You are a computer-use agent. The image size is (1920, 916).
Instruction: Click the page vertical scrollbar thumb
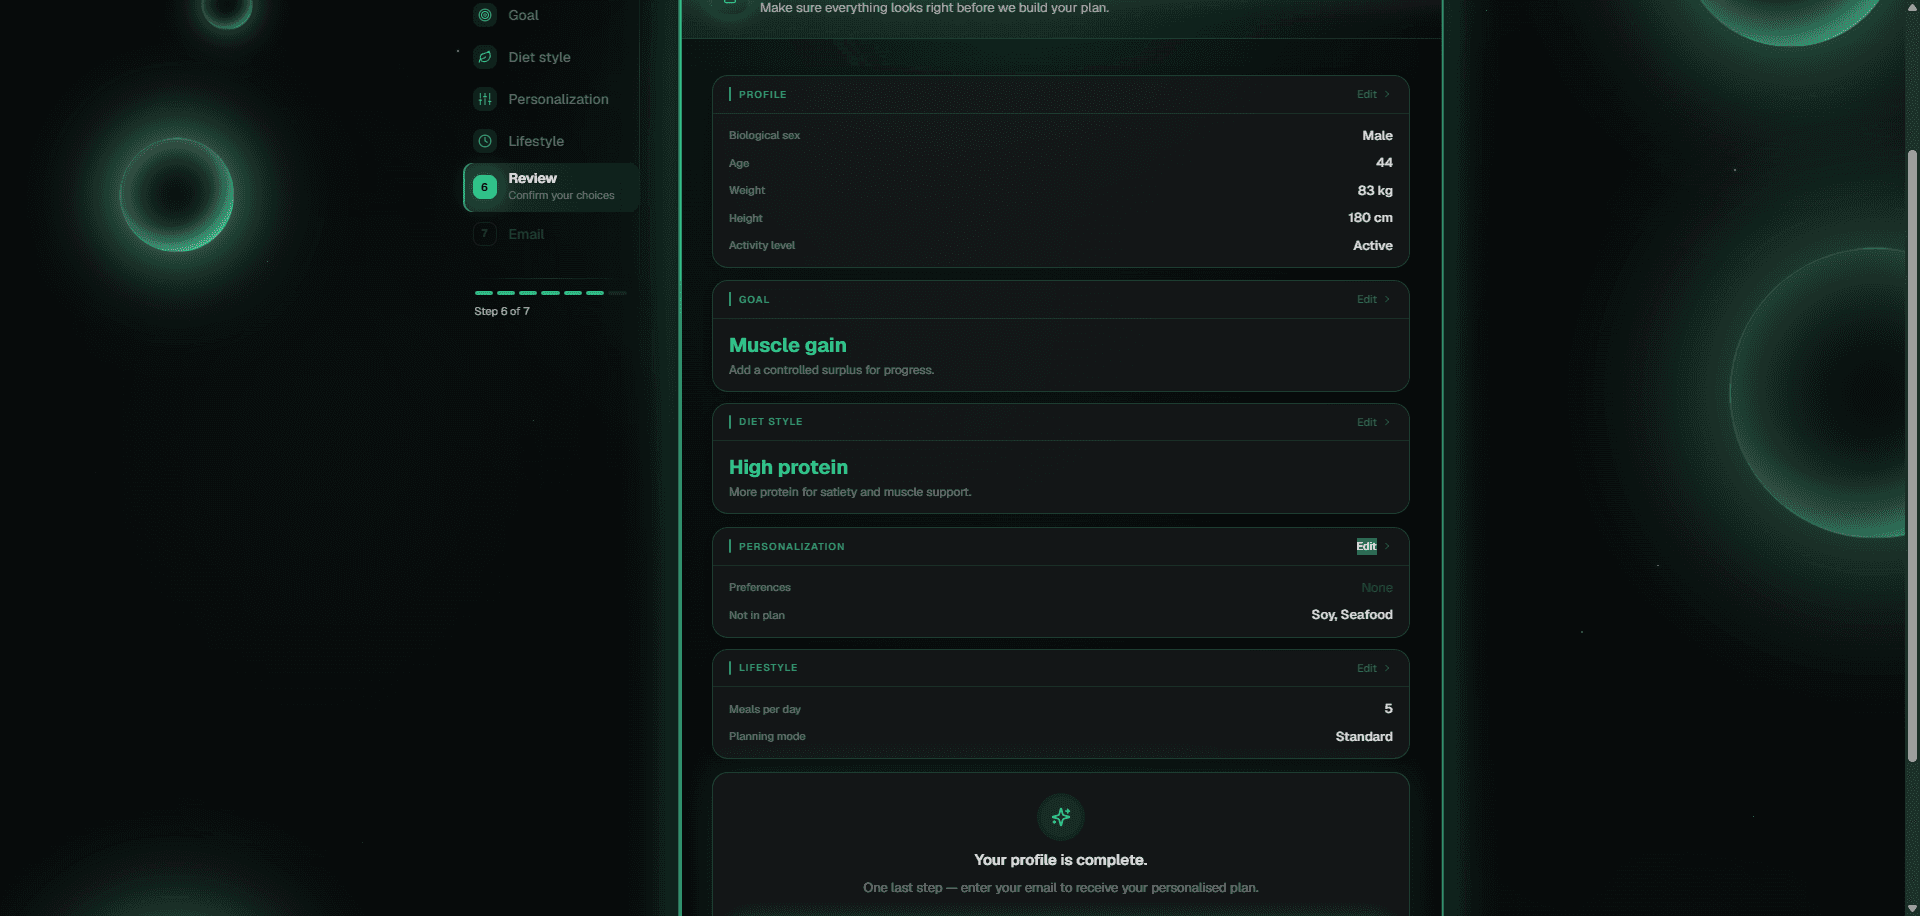(1912, 455)
